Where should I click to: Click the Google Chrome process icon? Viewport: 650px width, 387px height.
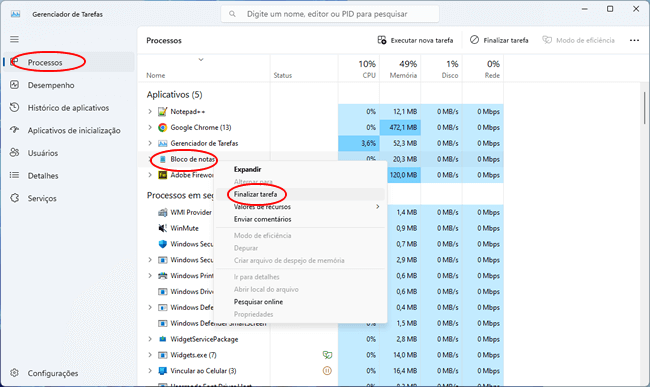click(162, 128)
